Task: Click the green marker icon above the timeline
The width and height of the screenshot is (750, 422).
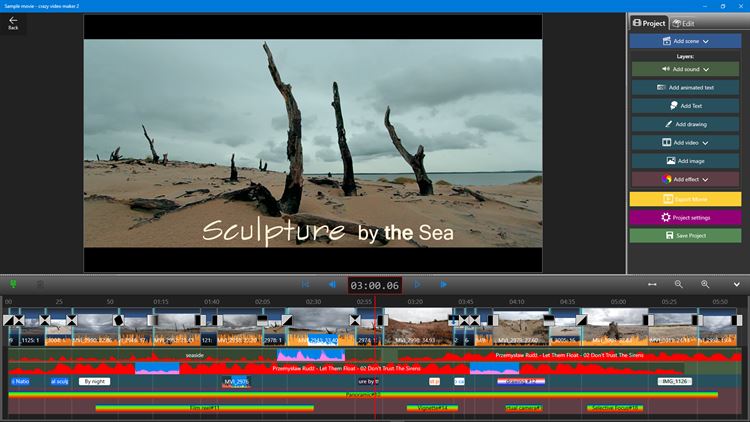Action: point(13,284)
